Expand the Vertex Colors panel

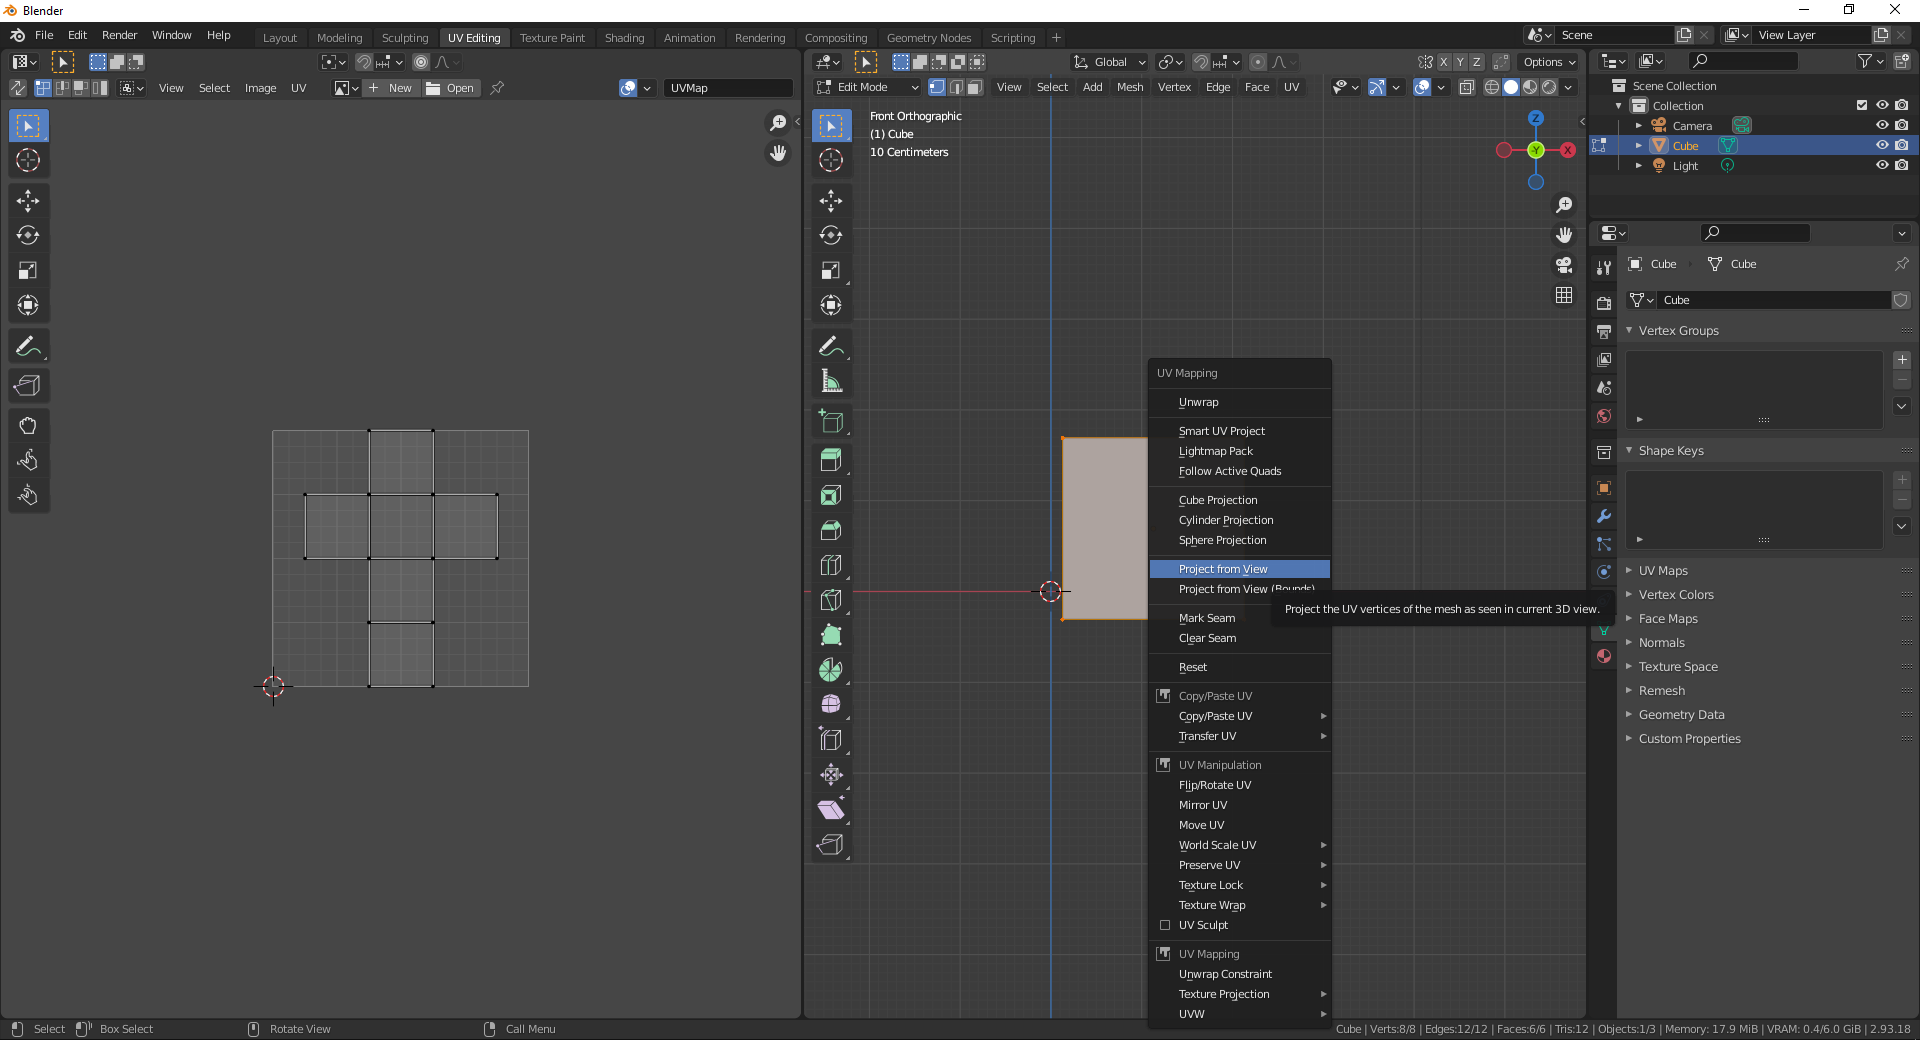[x=1675, y=595]
